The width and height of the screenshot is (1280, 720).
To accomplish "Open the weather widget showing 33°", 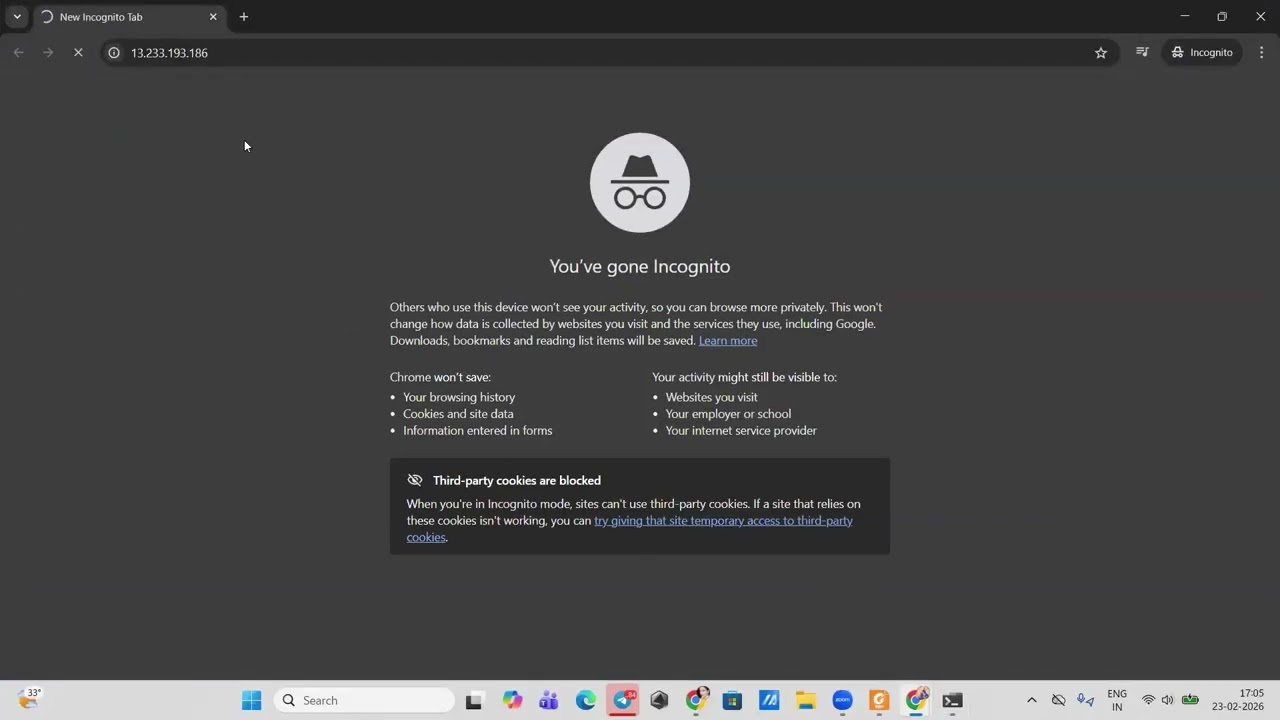I will [x=30, y=699].
